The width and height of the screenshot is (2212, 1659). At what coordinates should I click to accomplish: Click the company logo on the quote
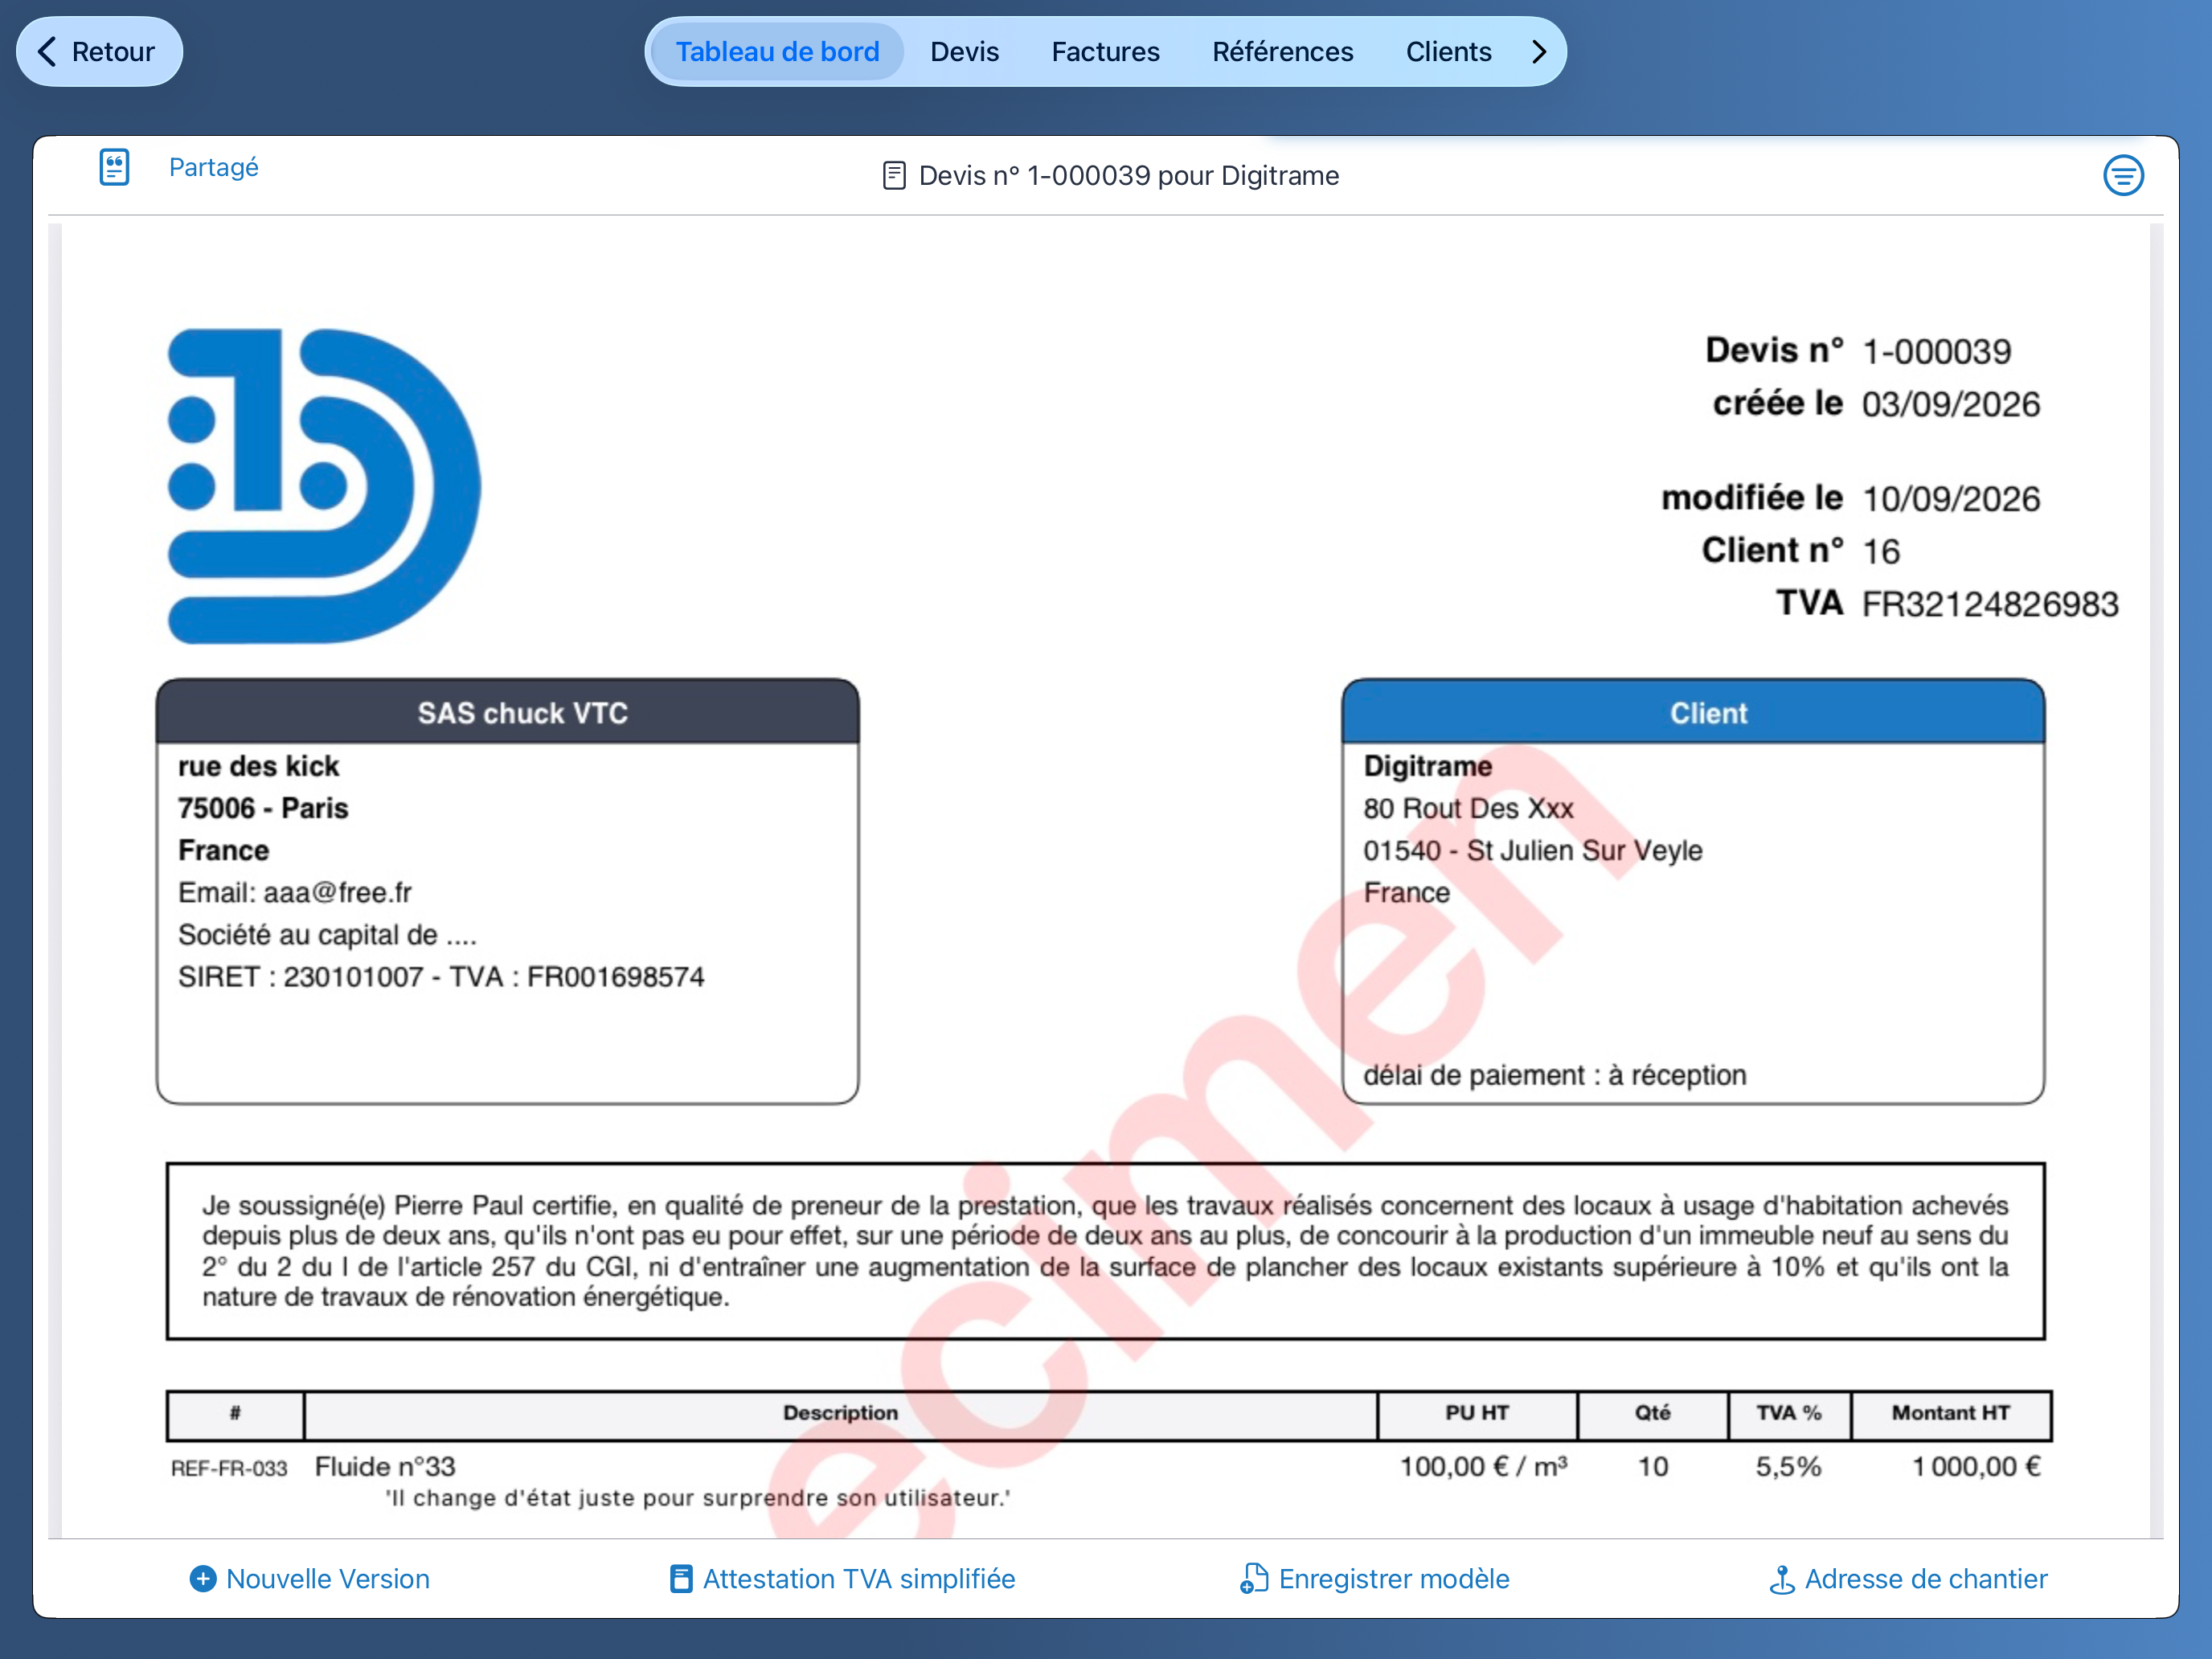click(x=323, y=487)
